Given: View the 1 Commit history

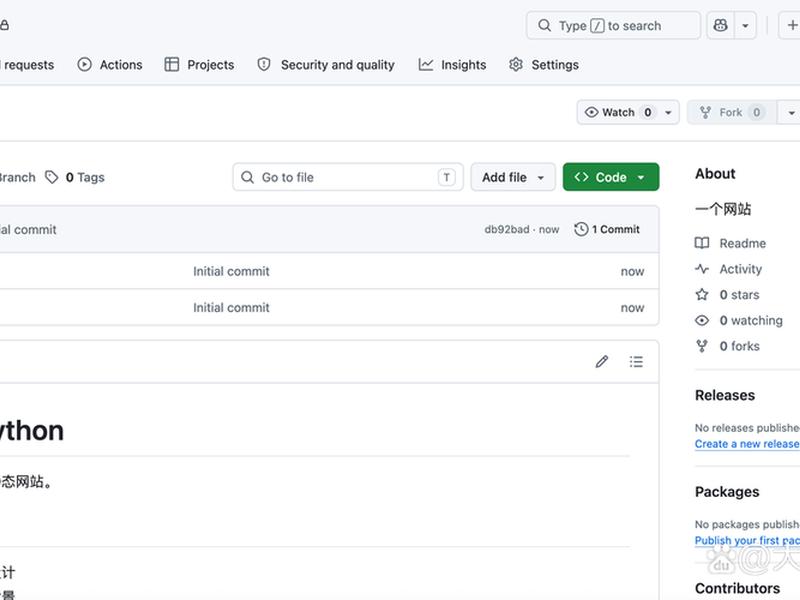Looking at the screenshot, I should point(607,230).
